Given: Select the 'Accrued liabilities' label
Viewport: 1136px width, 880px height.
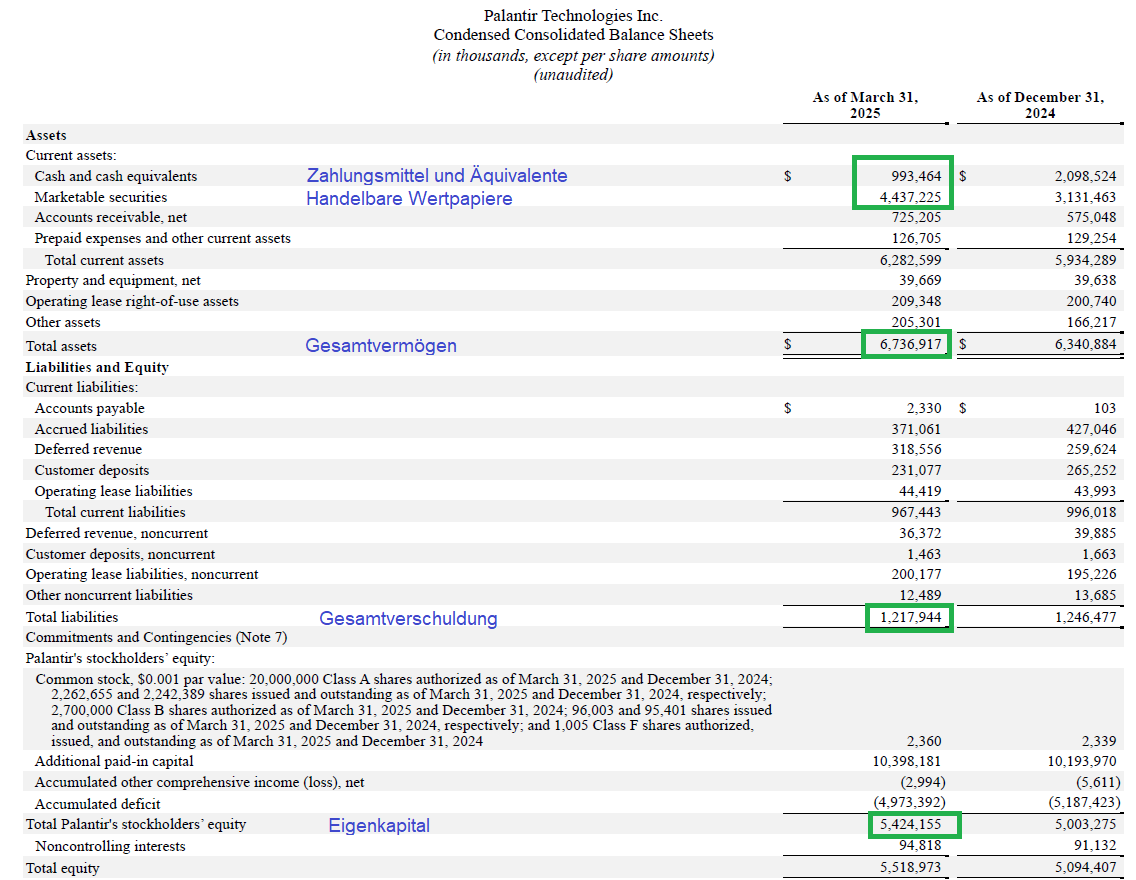Looking at the screenshot, I should (91, 429).
